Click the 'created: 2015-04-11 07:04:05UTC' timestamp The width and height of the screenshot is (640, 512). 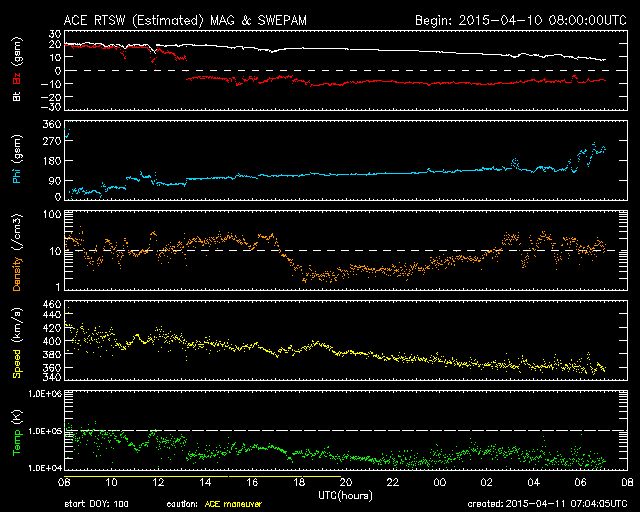(x=547, y=504)
